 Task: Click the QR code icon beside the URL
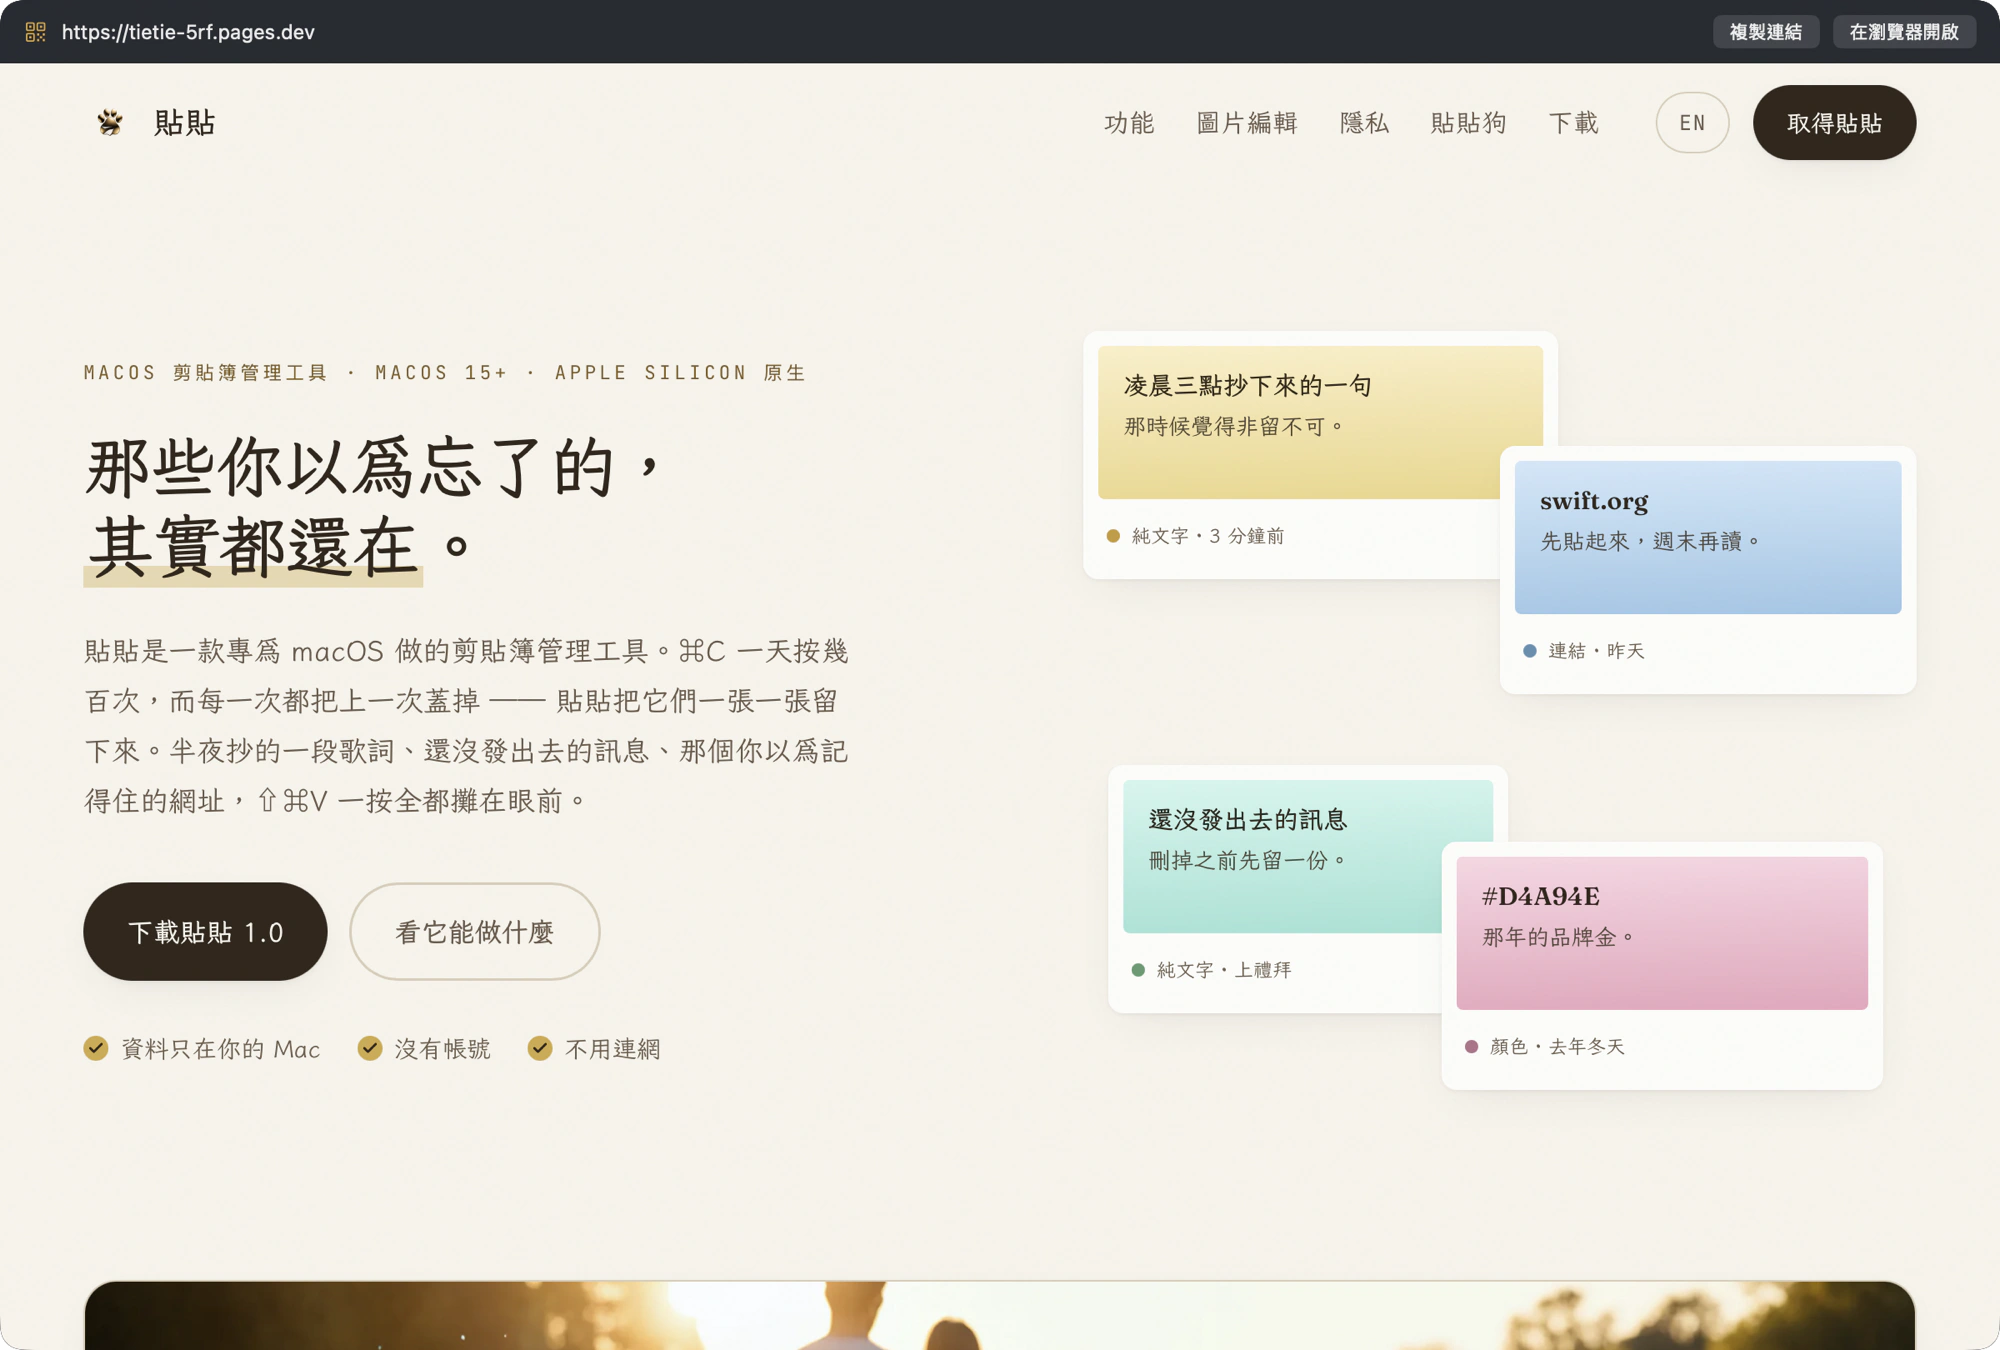[x=36, y=32]
